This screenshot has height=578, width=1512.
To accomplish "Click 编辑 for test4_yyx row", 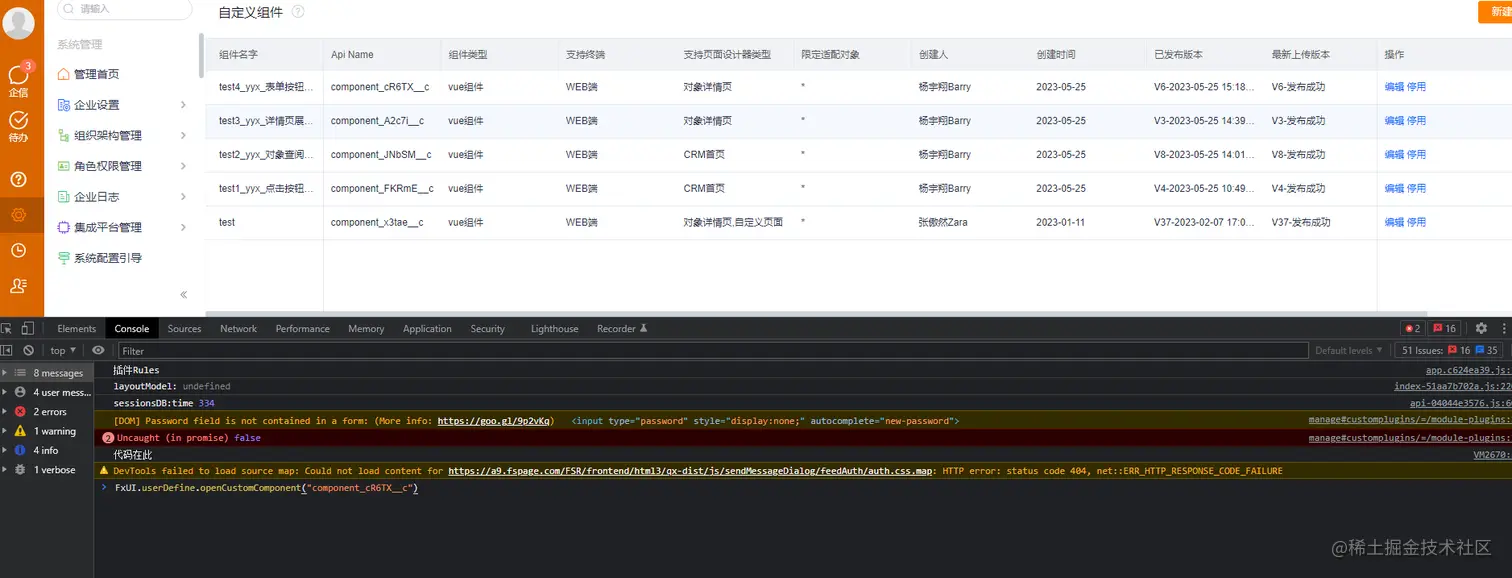I will point(1394,87).
